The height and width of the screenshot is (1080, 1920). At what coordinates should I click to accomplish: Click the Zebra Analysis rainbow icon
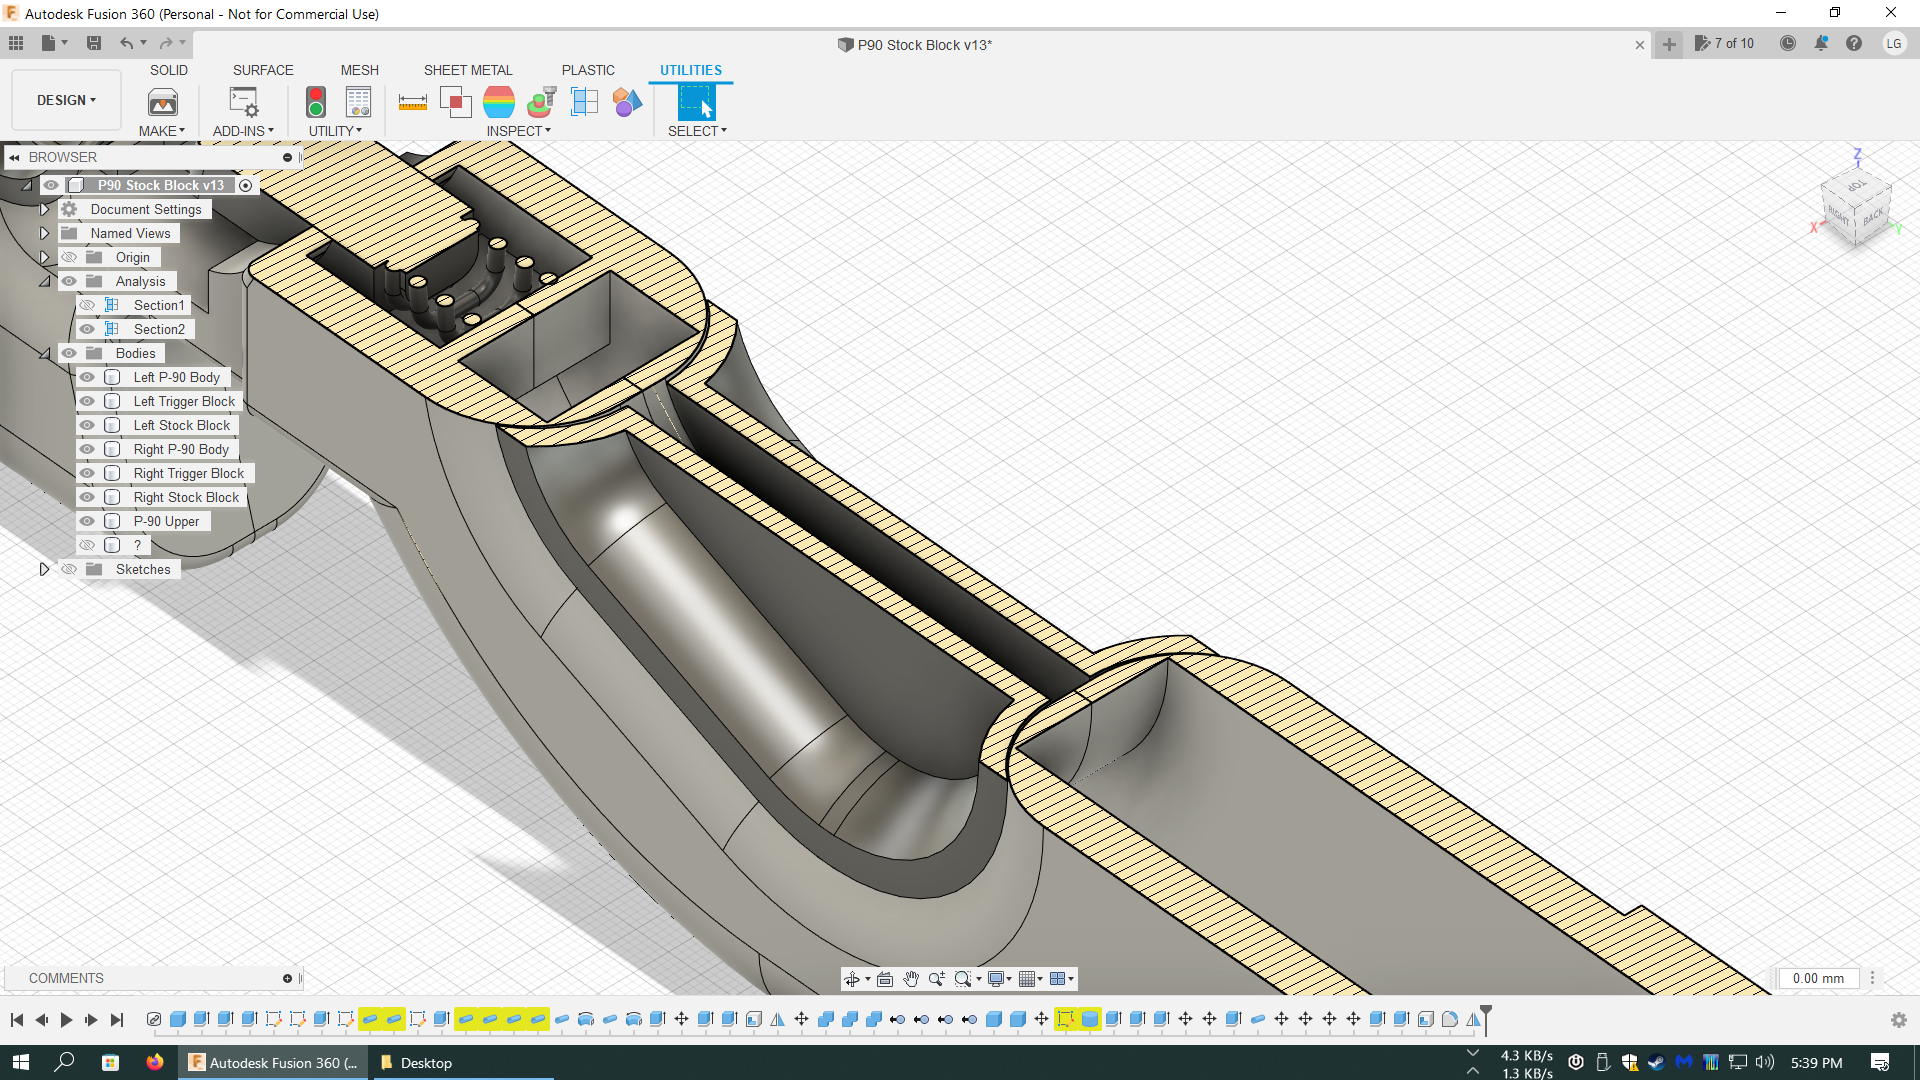[499, 102]
